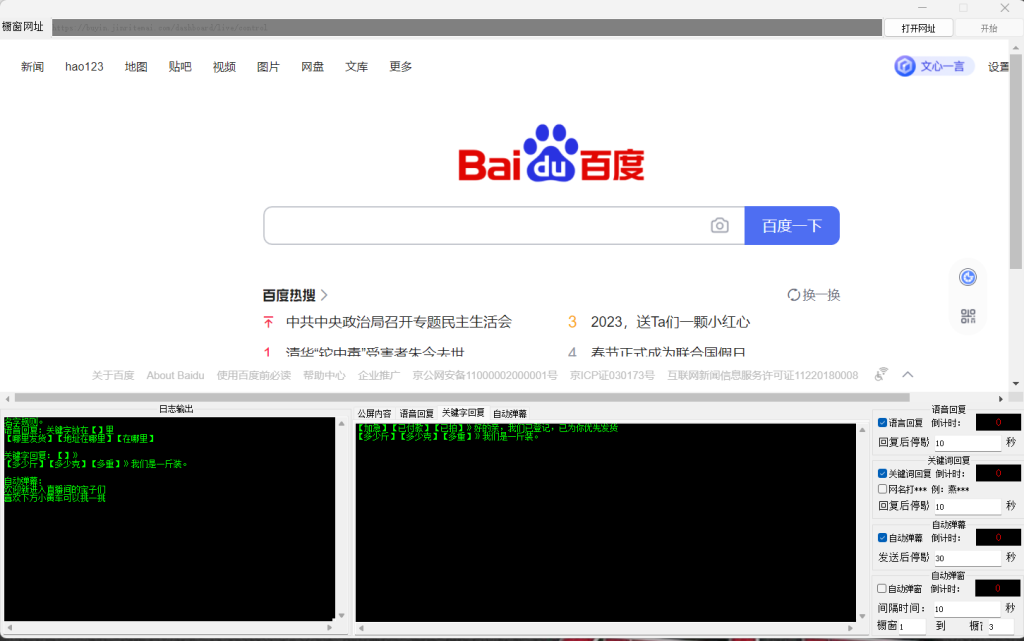Click the camera image search icon

click(x=719, y=226)
